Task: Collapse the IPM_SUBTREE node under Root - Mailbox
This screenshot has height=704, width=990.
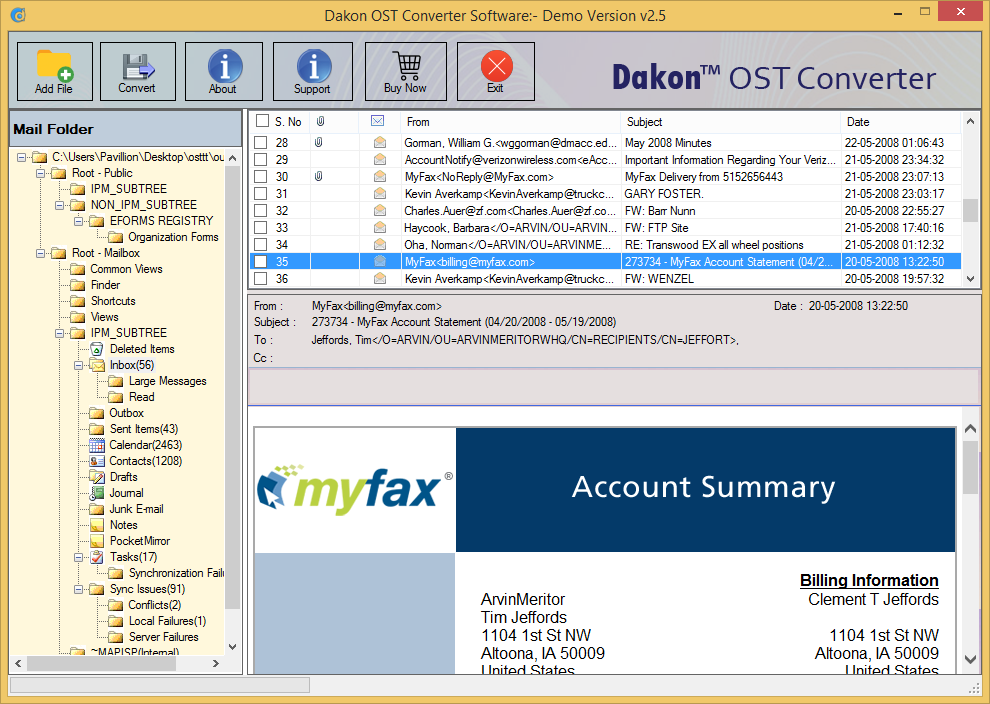Action: pos(59,333)
